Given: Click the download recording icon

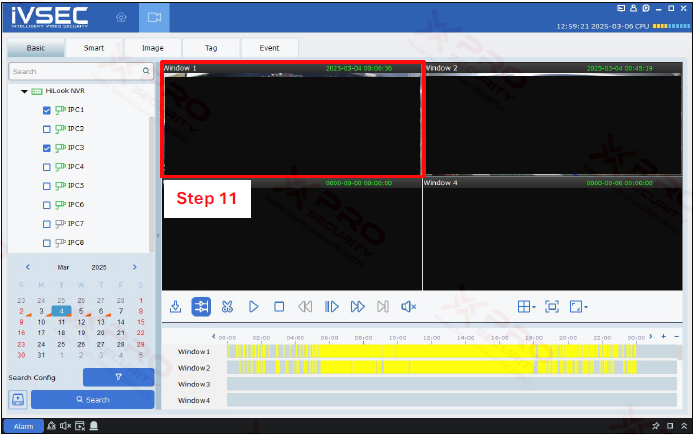Looking at the screenshot, I should pos(175,307).
